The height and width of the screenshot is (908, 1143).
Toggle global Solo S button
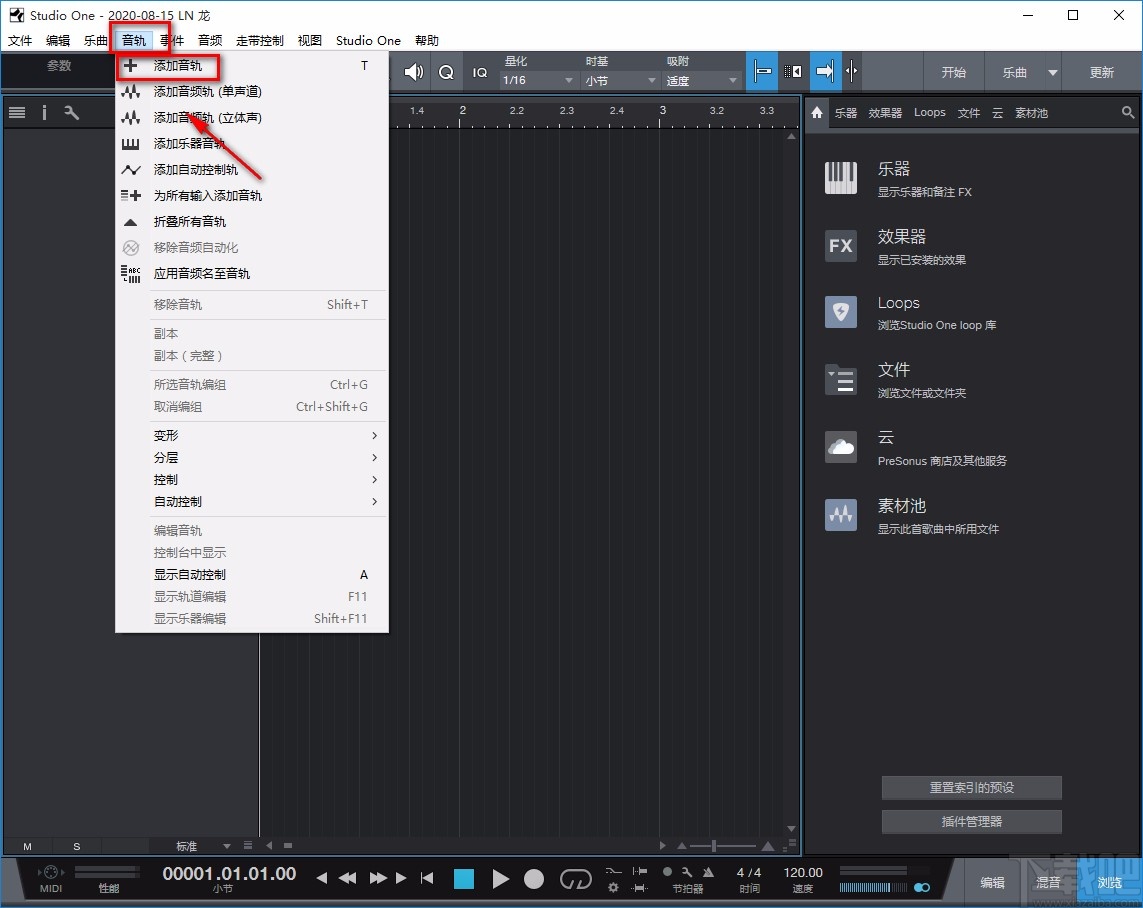click(77, 846)
